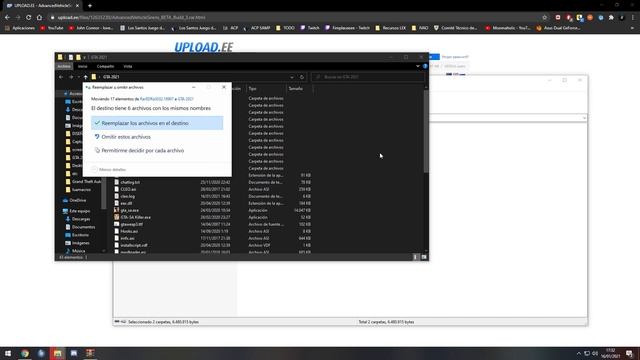This screenshot has height=360, width=640.
Task: Focus the Explorer search box
Action: pos(367,77)
